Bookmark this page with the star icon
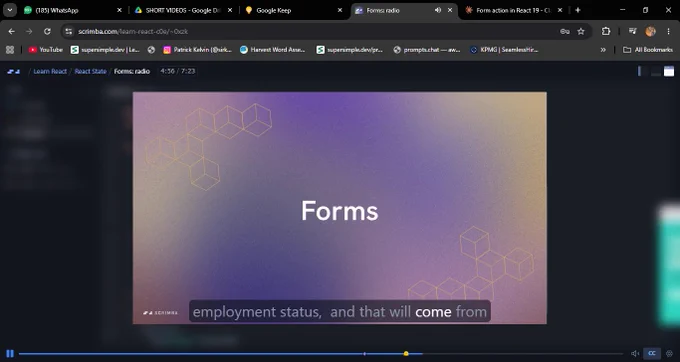This screenshot has height=362, width=680. point(581,31)
